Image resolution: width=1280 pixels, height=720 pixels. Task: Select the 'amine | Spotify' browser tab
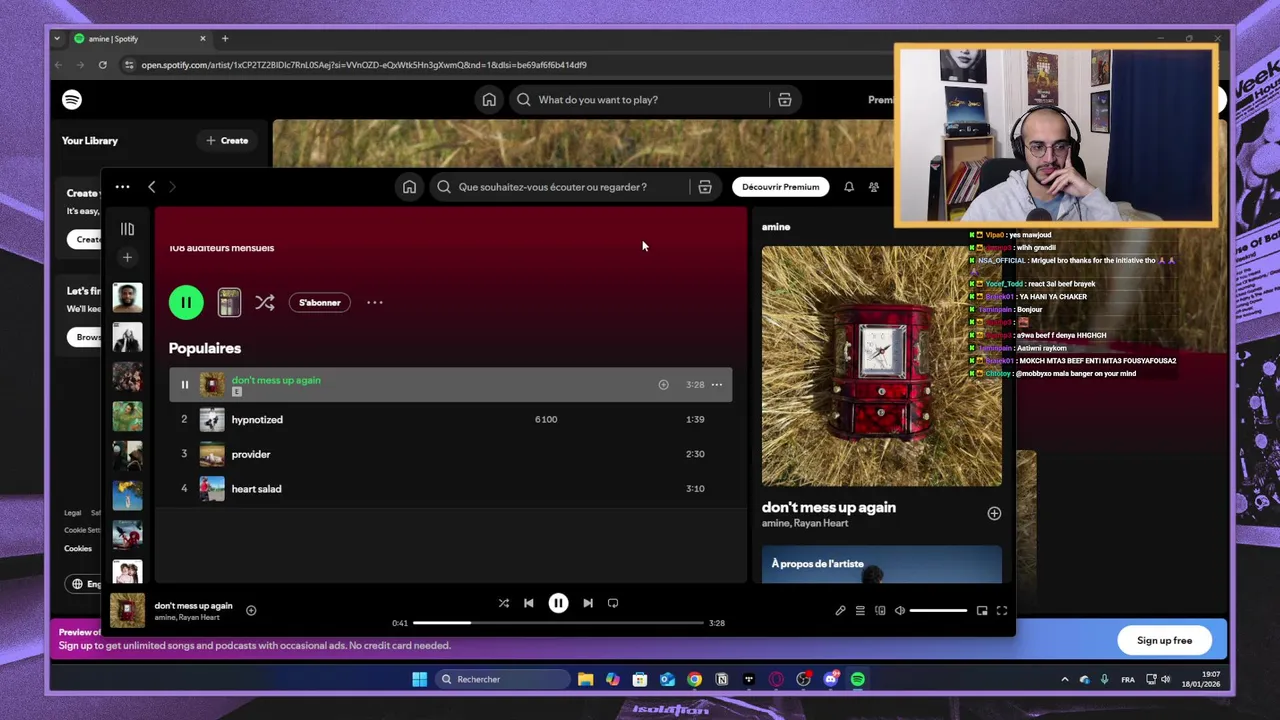pyautogui.click(x=138, y=39)
